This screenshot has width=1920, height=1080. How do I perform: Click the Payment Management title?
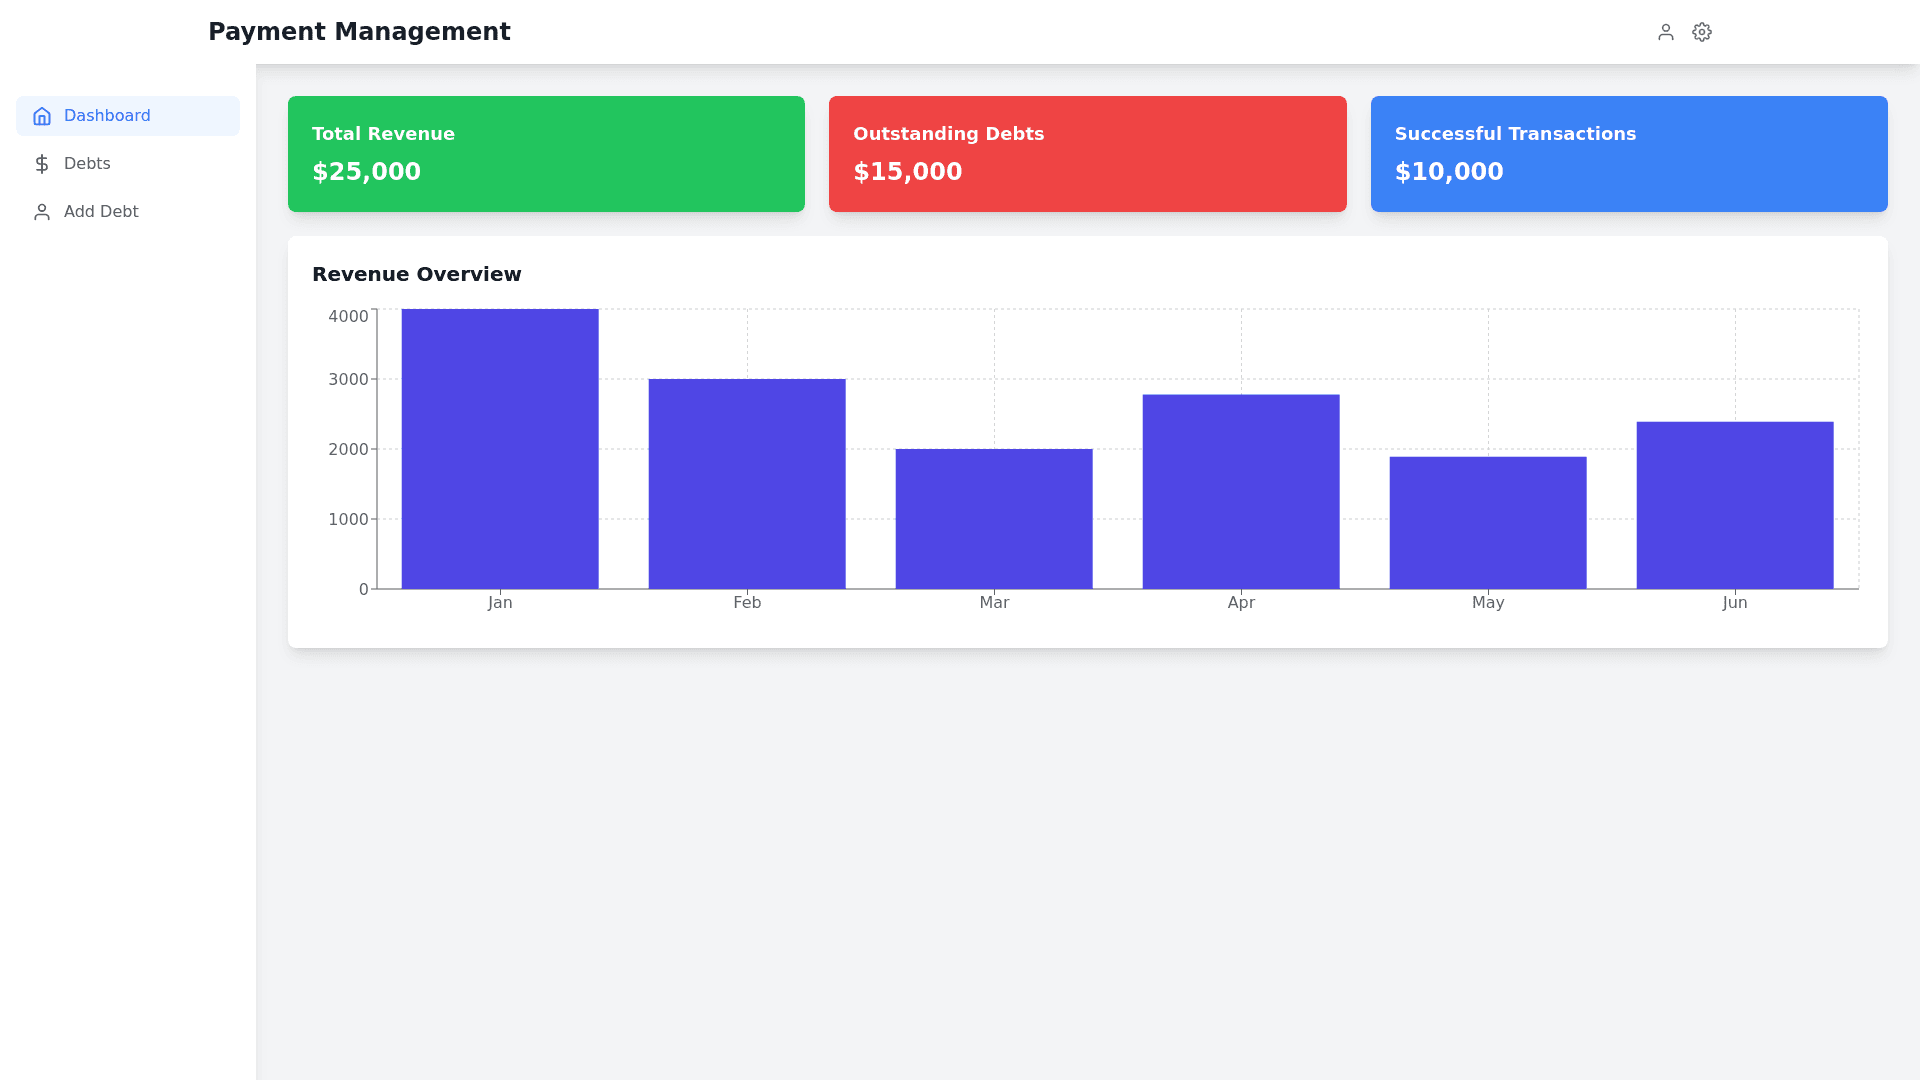pos(359,32)
